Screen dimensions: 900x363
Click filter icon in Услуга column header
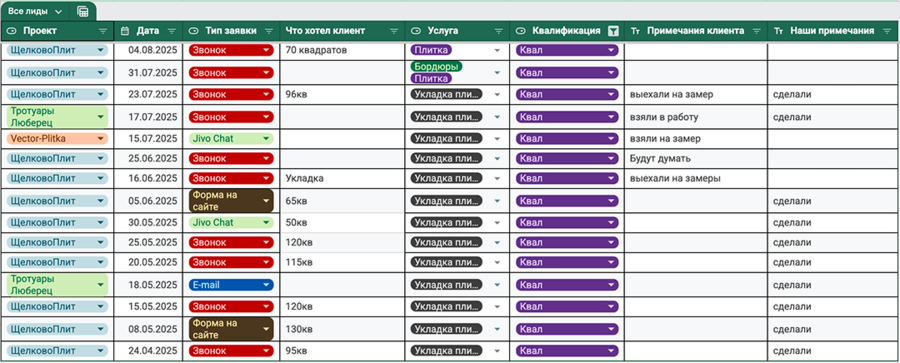(x=499, y=31)
